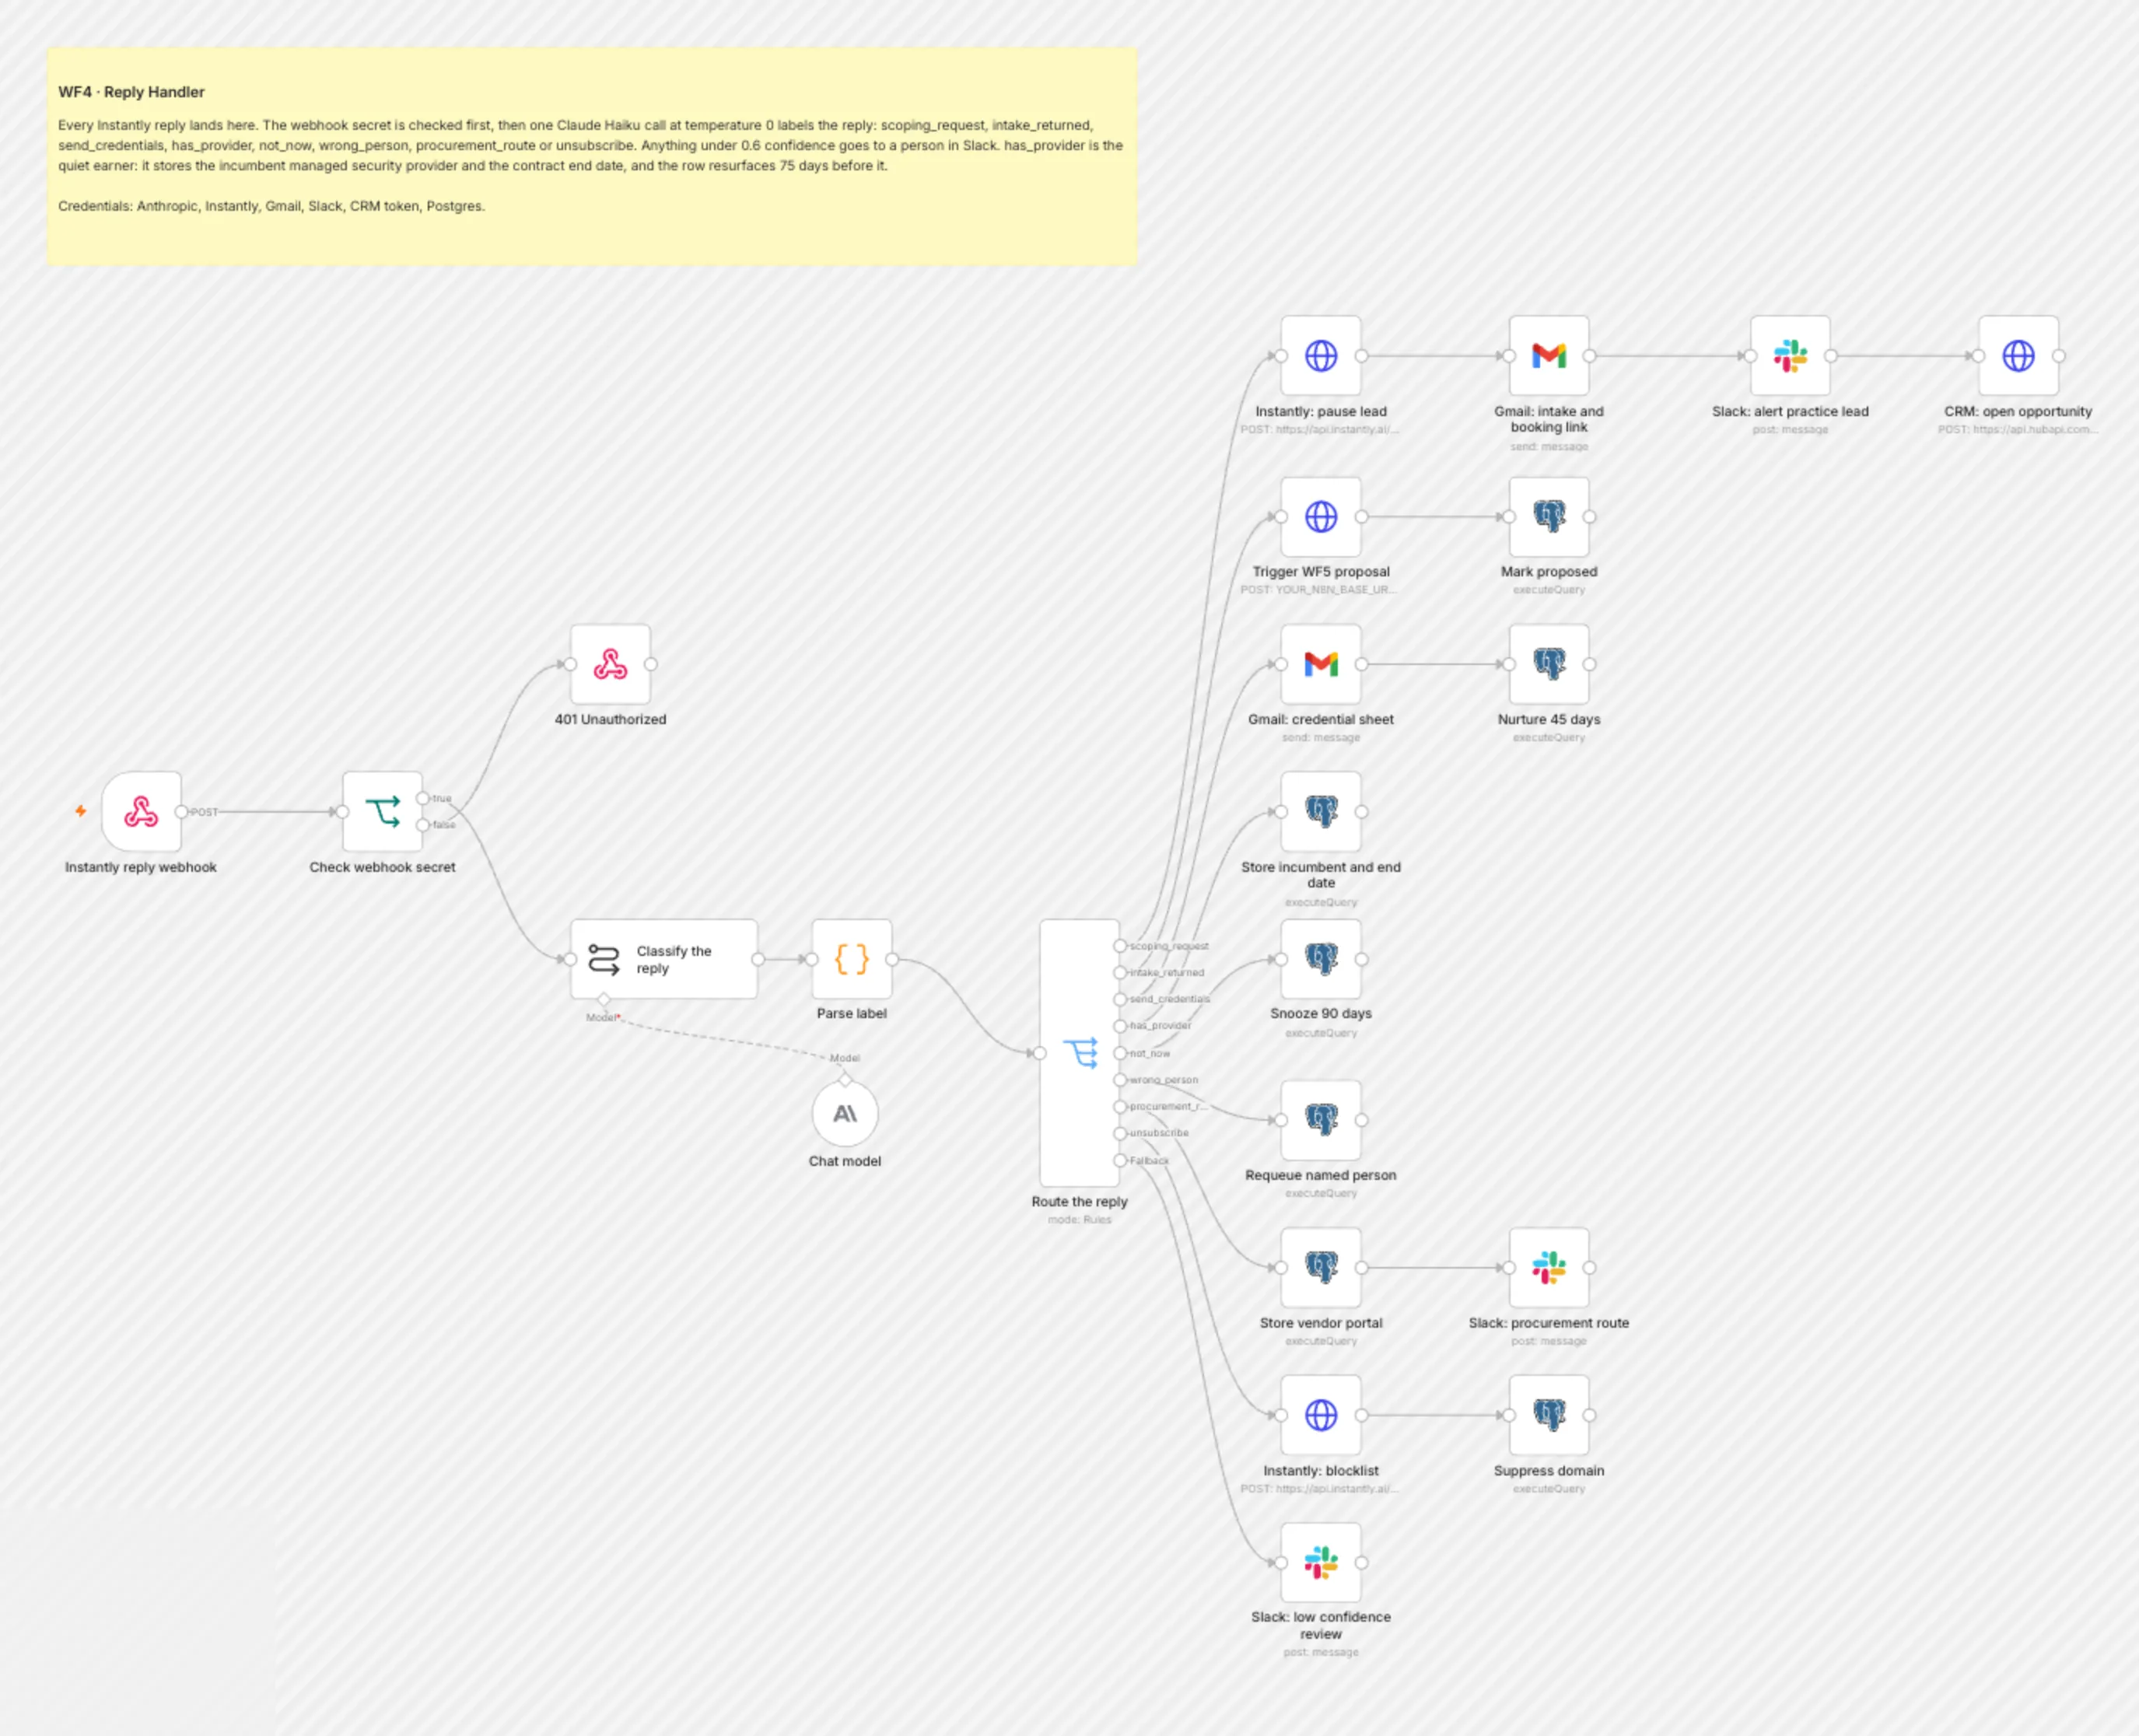
Task: Click the Store vendor portal node
Action: 1320,1267
